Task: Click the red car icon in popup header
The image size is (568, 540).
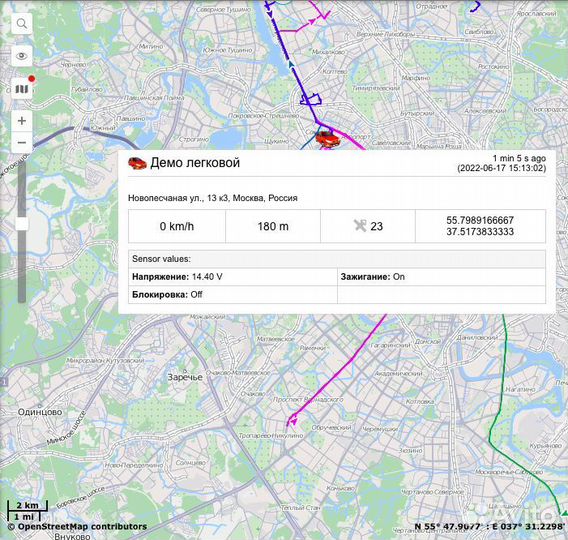Action: pyautogui.click(x=137, y=163)
